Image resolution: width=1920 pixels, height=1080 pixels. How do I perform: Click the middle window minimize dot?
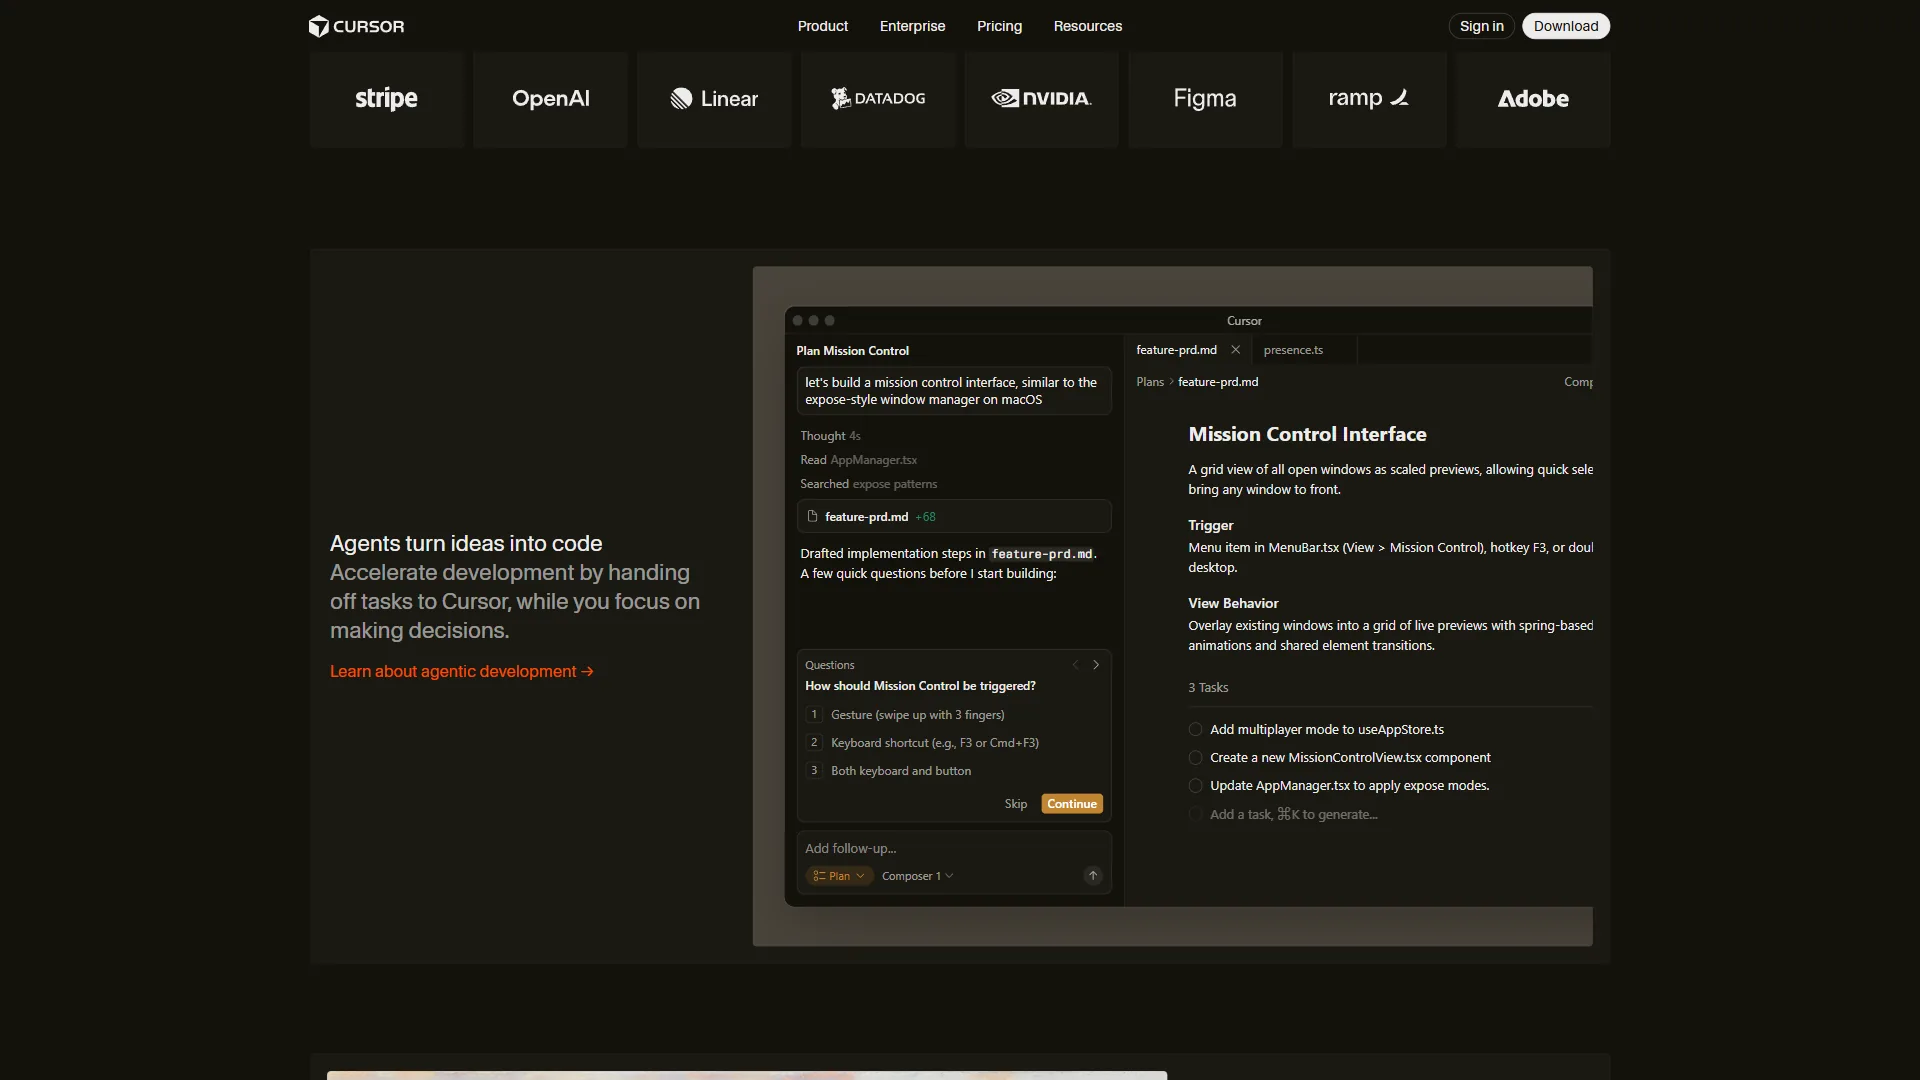tap(814, 321)
